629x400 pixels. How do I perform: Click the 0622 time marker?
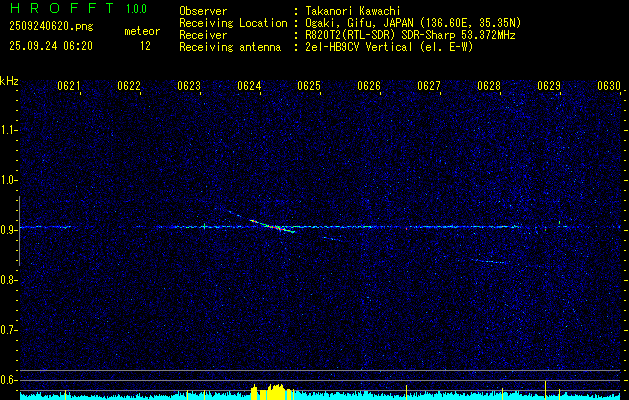129,86
